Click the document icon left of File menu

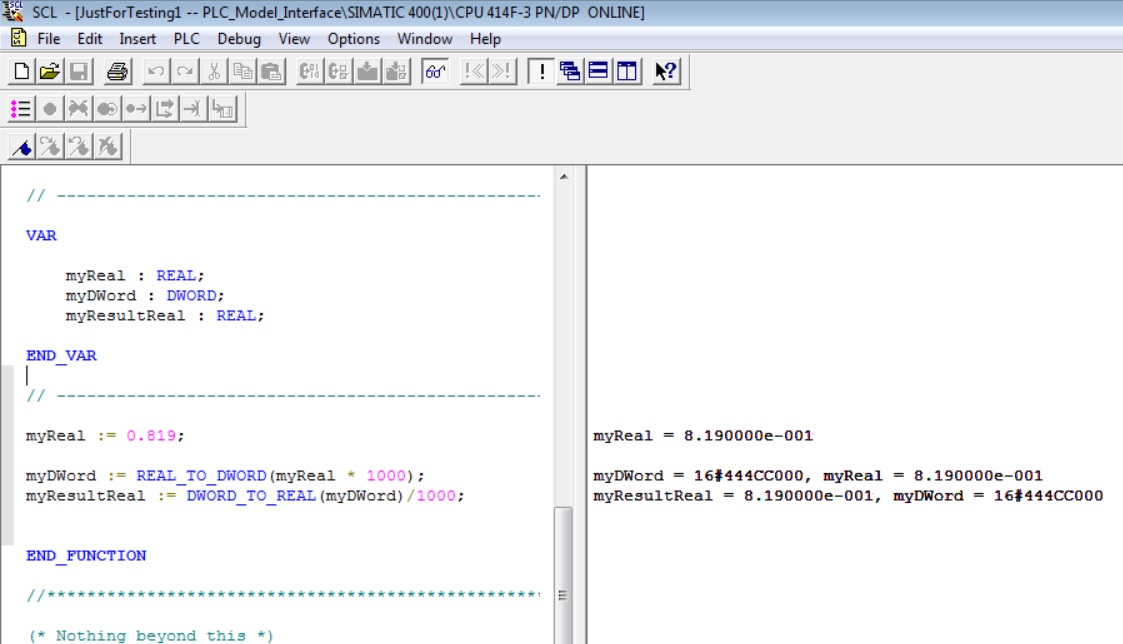(x=18, y=38)
